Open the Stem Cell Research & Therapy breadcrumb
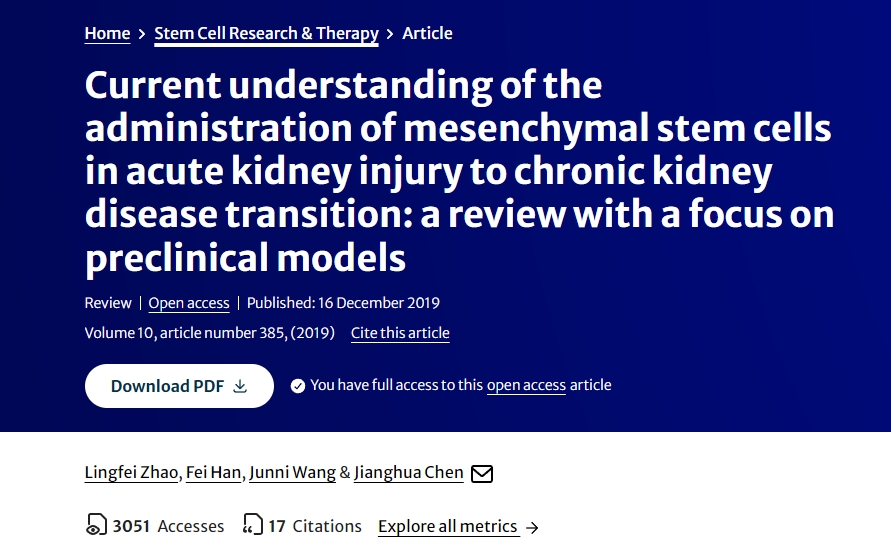Screen dimensions: 891x559 point(266,33)
